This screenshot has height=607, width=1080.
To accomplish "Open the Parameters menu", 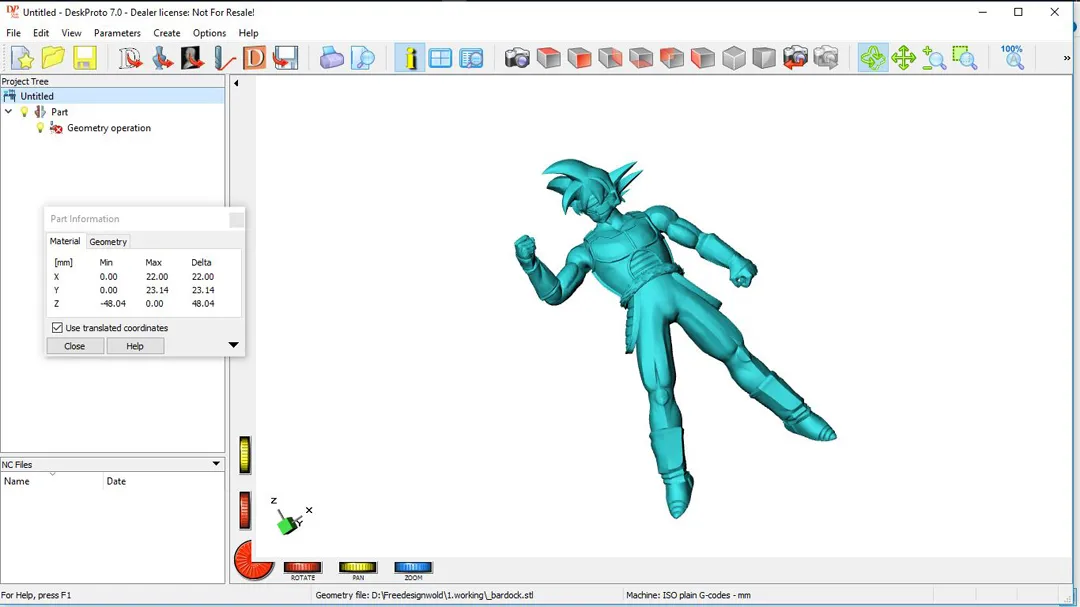I will tap(117, 33).
